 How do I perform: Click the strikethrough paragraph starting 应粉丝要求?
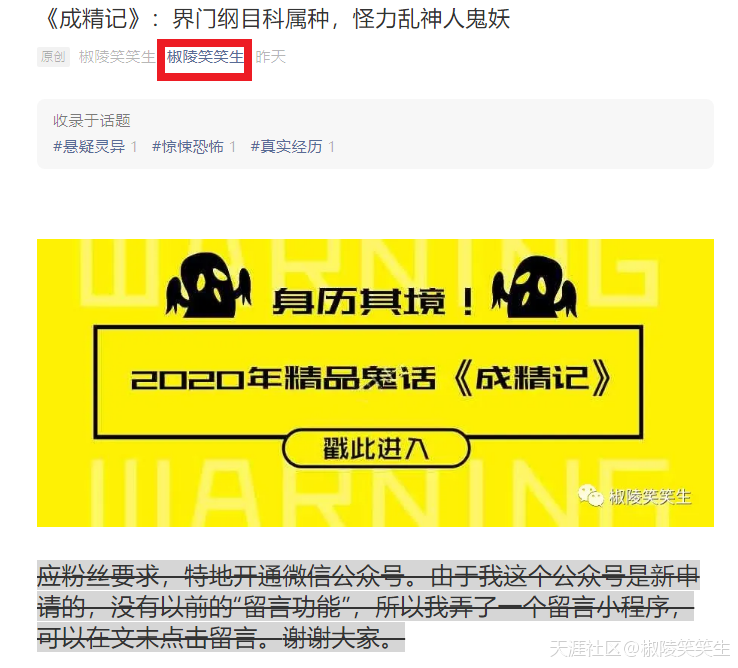point(368,606)
